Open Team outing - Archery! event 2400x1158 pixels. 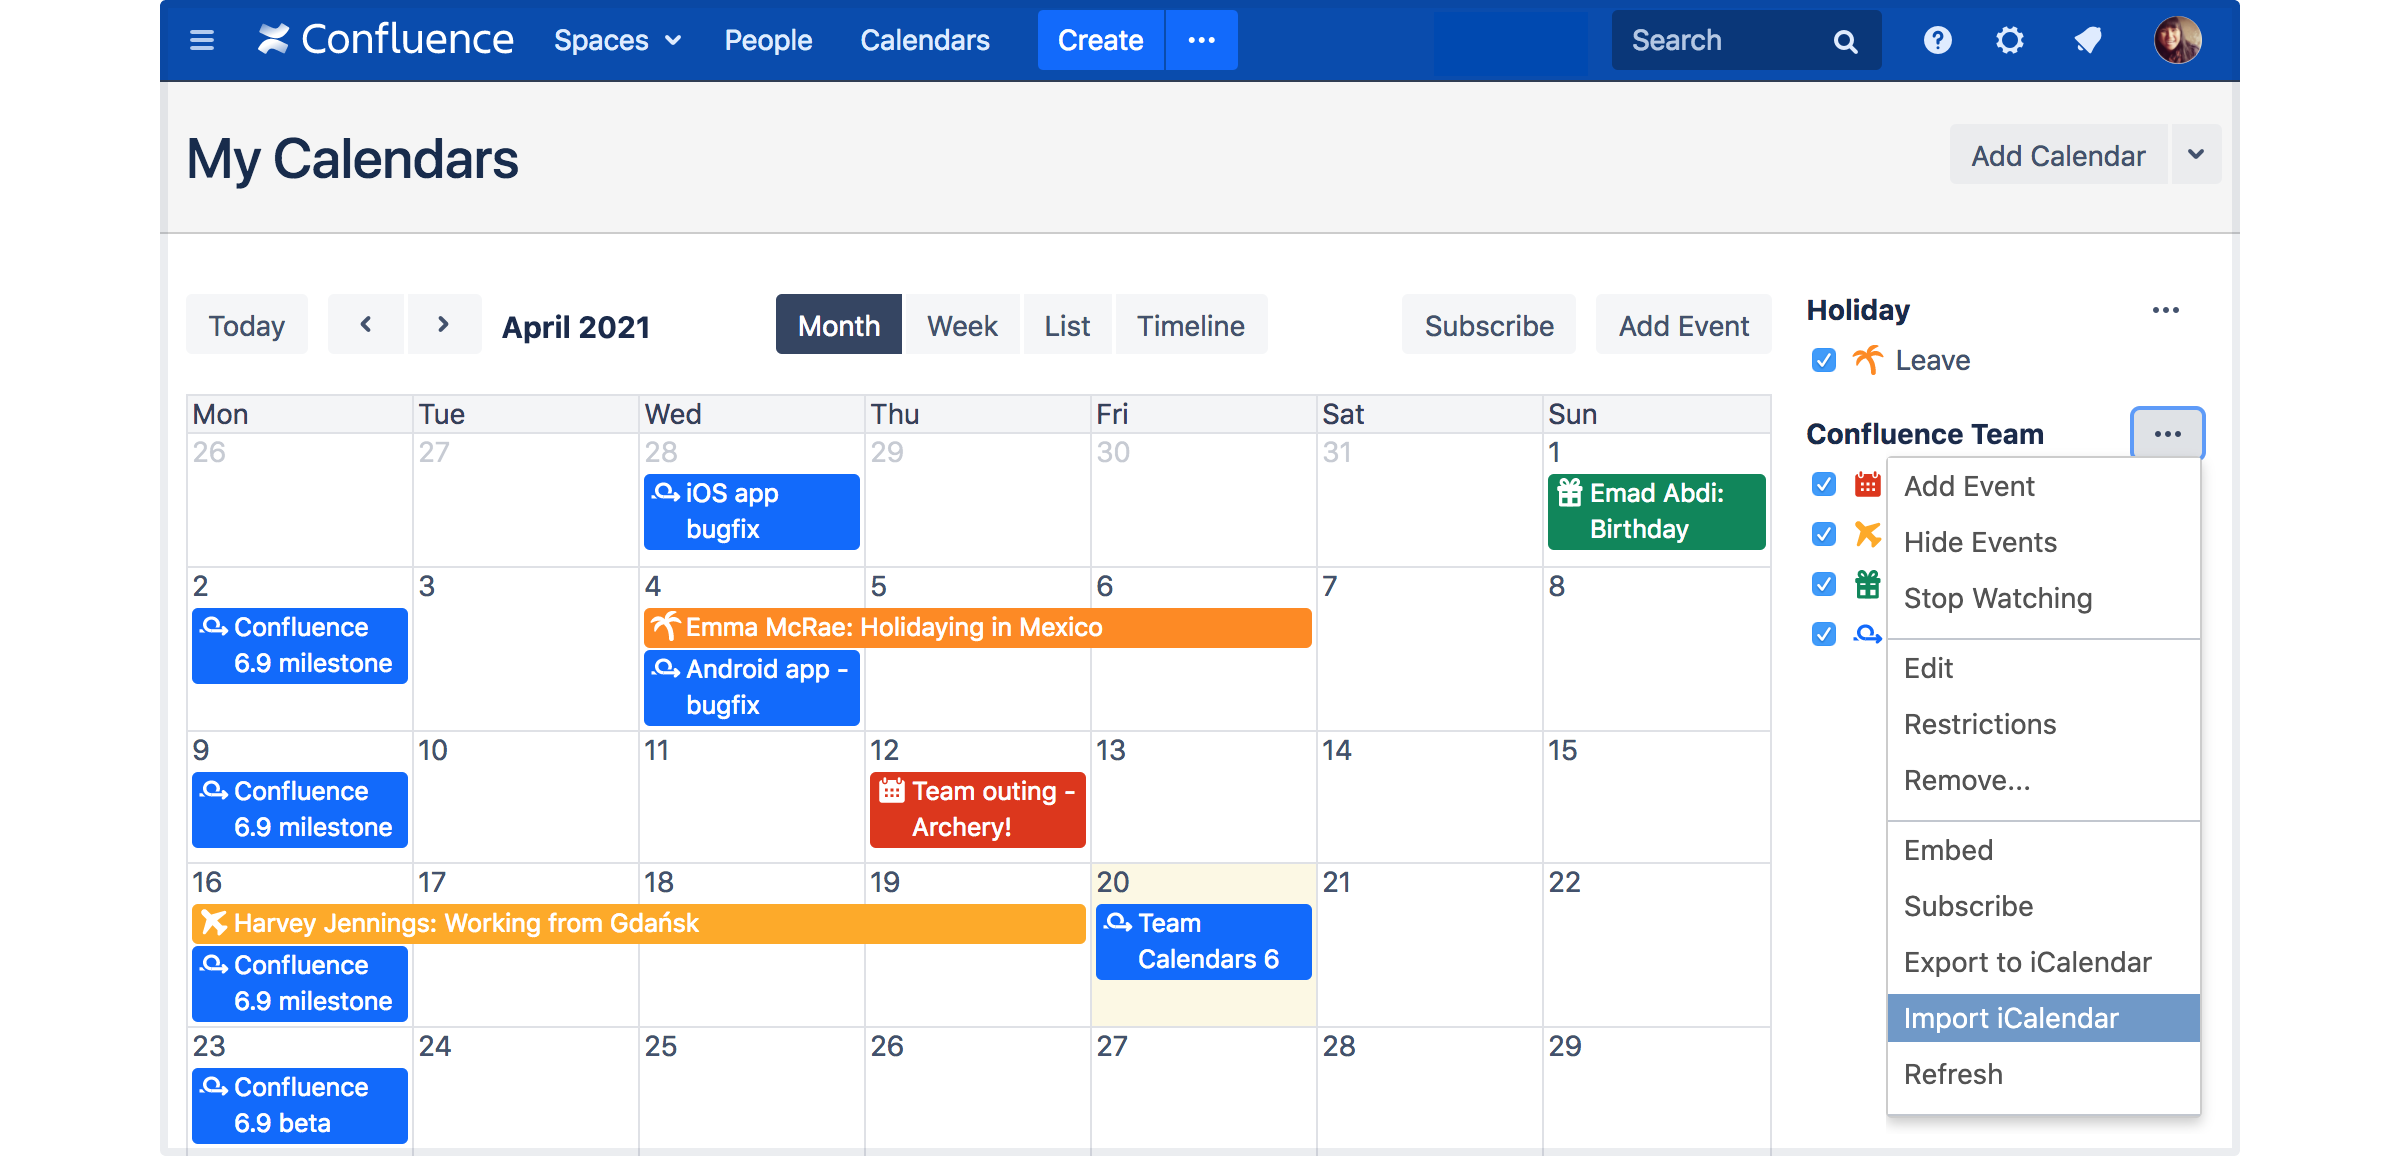[978, 809]
